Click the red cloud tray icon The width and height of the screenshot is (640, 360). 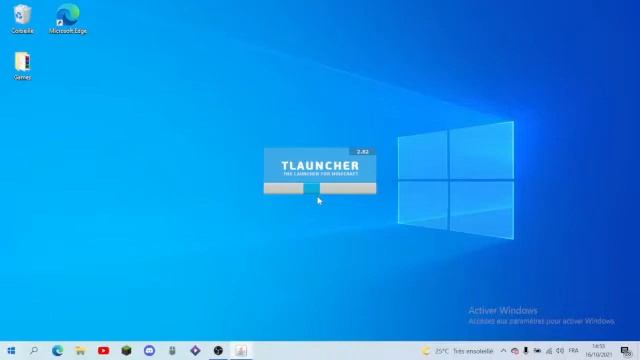tap(515, 351)
